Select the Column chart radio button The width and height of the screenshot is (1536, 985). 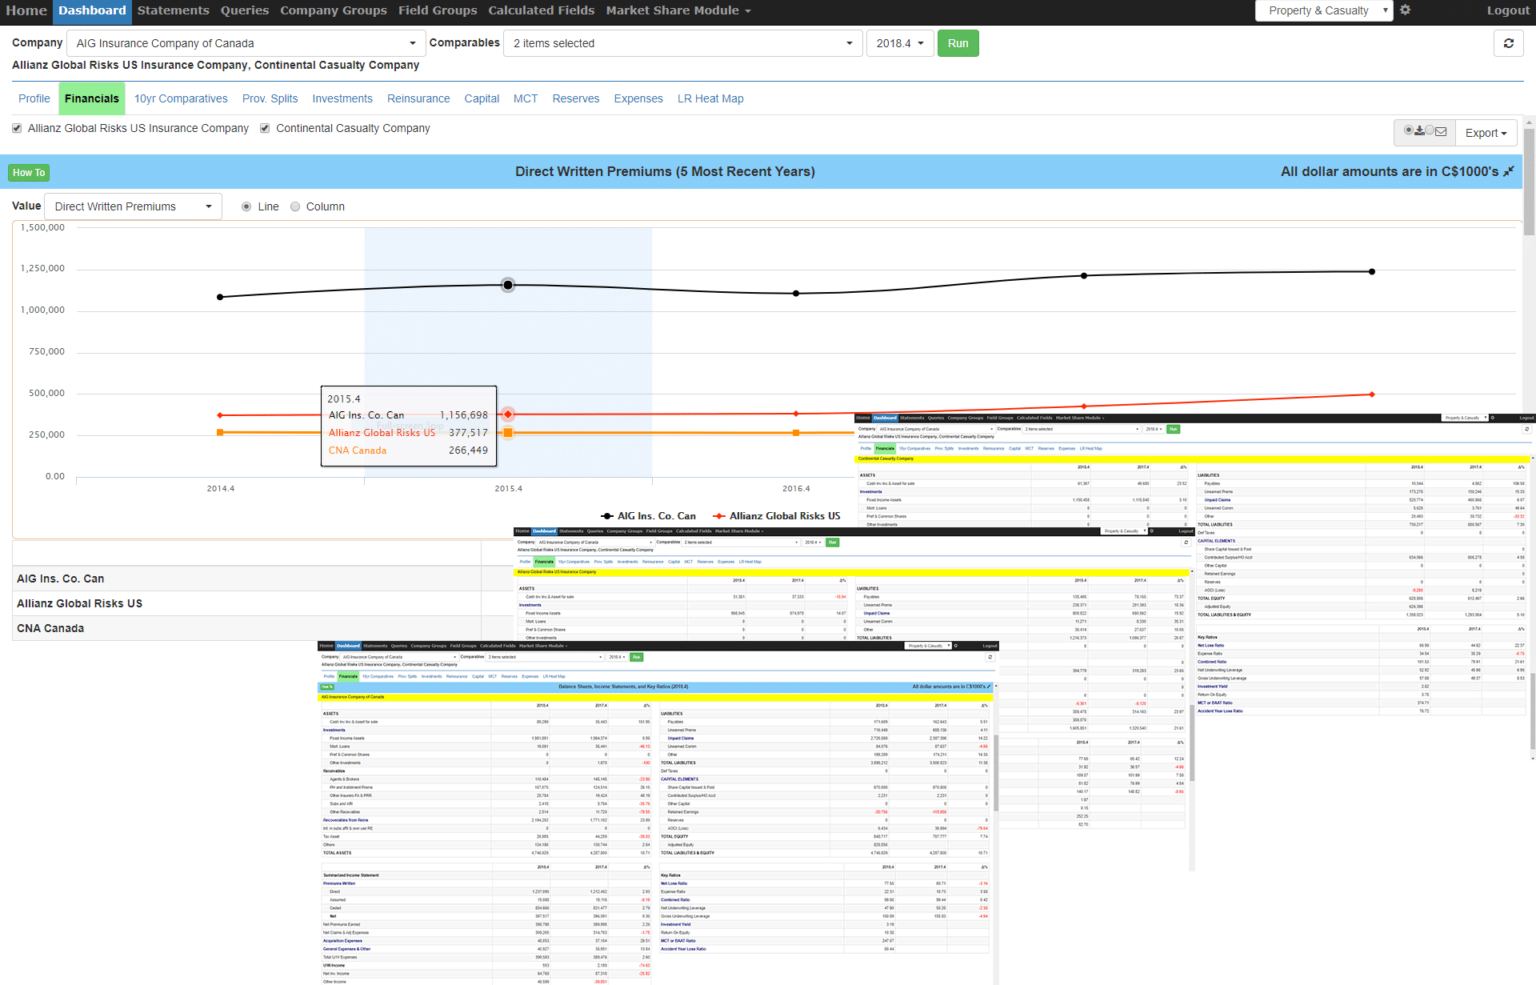295,207
